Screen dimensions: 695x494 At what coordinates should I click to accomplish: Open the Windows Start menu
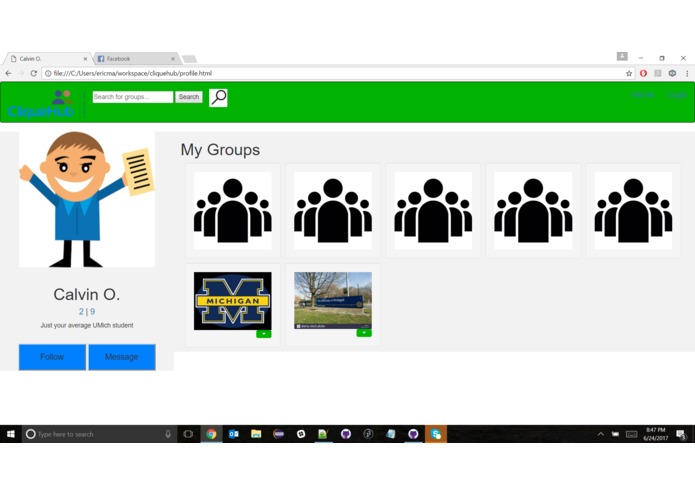(11, 434)
